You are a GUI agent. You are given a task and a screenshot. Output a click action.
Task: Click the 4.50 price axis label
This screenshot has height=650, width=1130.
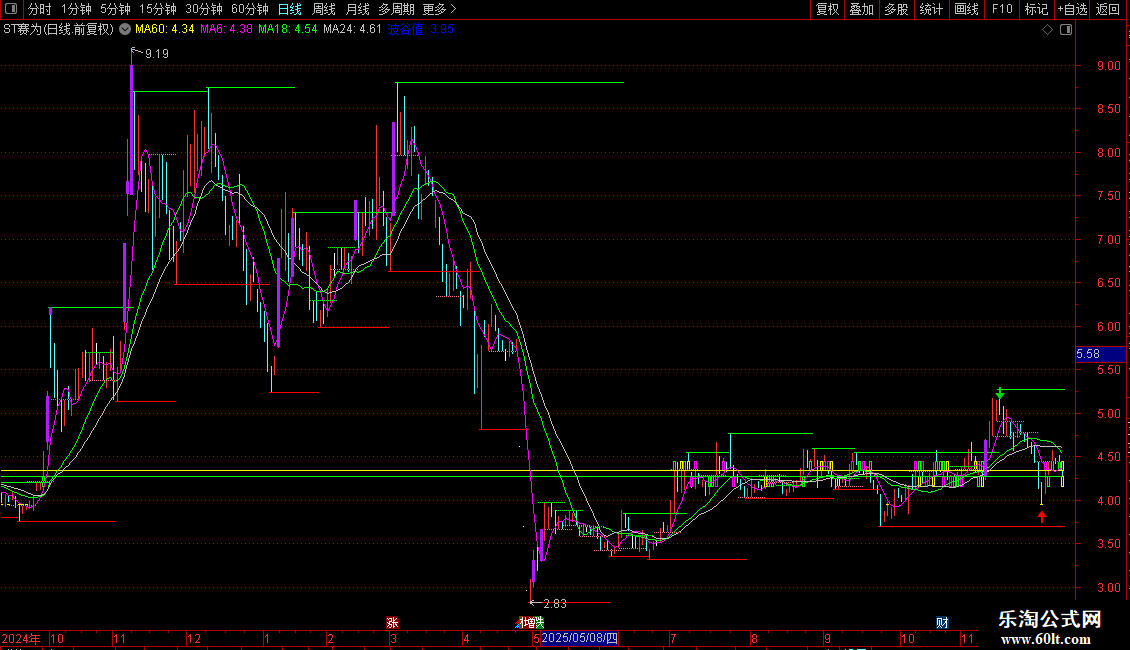(x=1109, y=457)
